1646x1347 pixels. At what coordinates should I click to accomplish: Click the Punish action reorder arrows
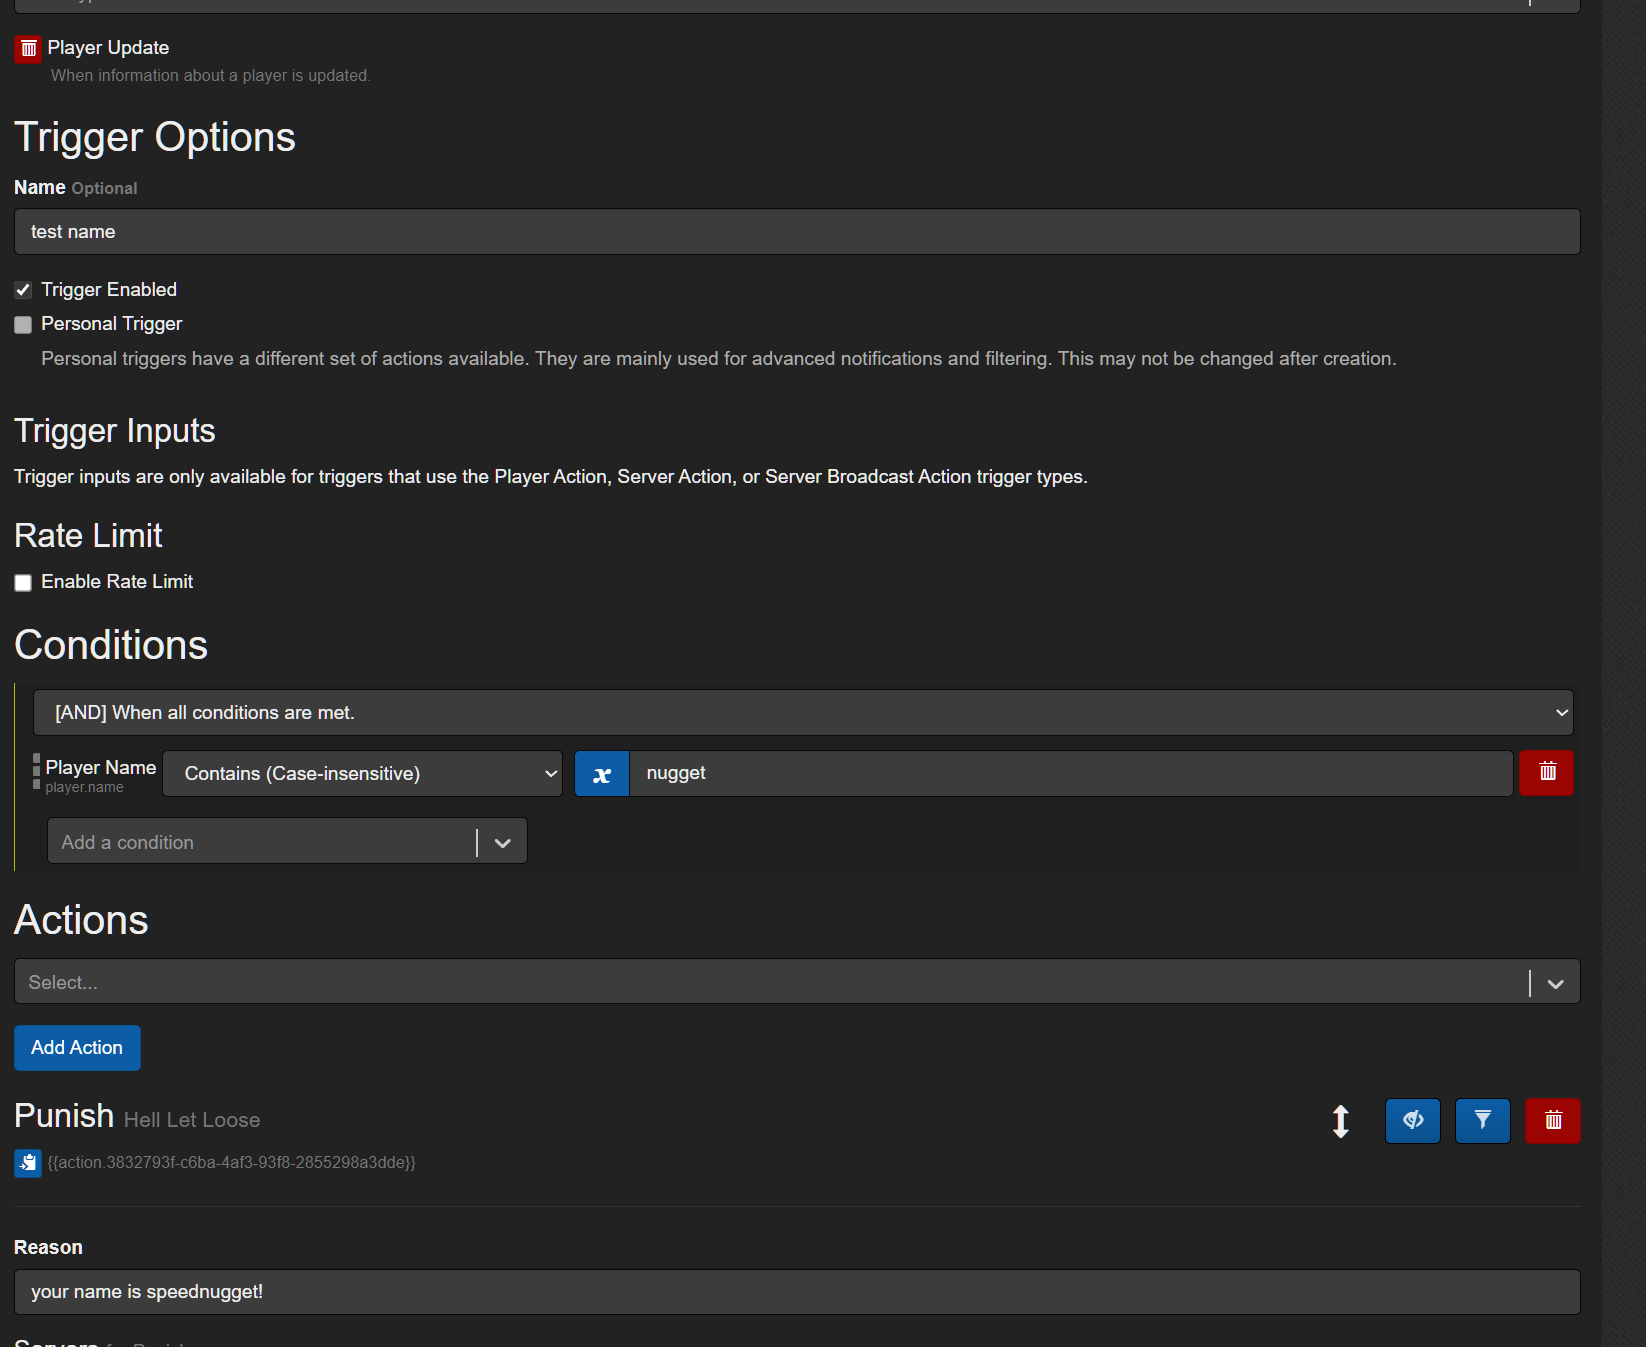coord(1341,1121)
